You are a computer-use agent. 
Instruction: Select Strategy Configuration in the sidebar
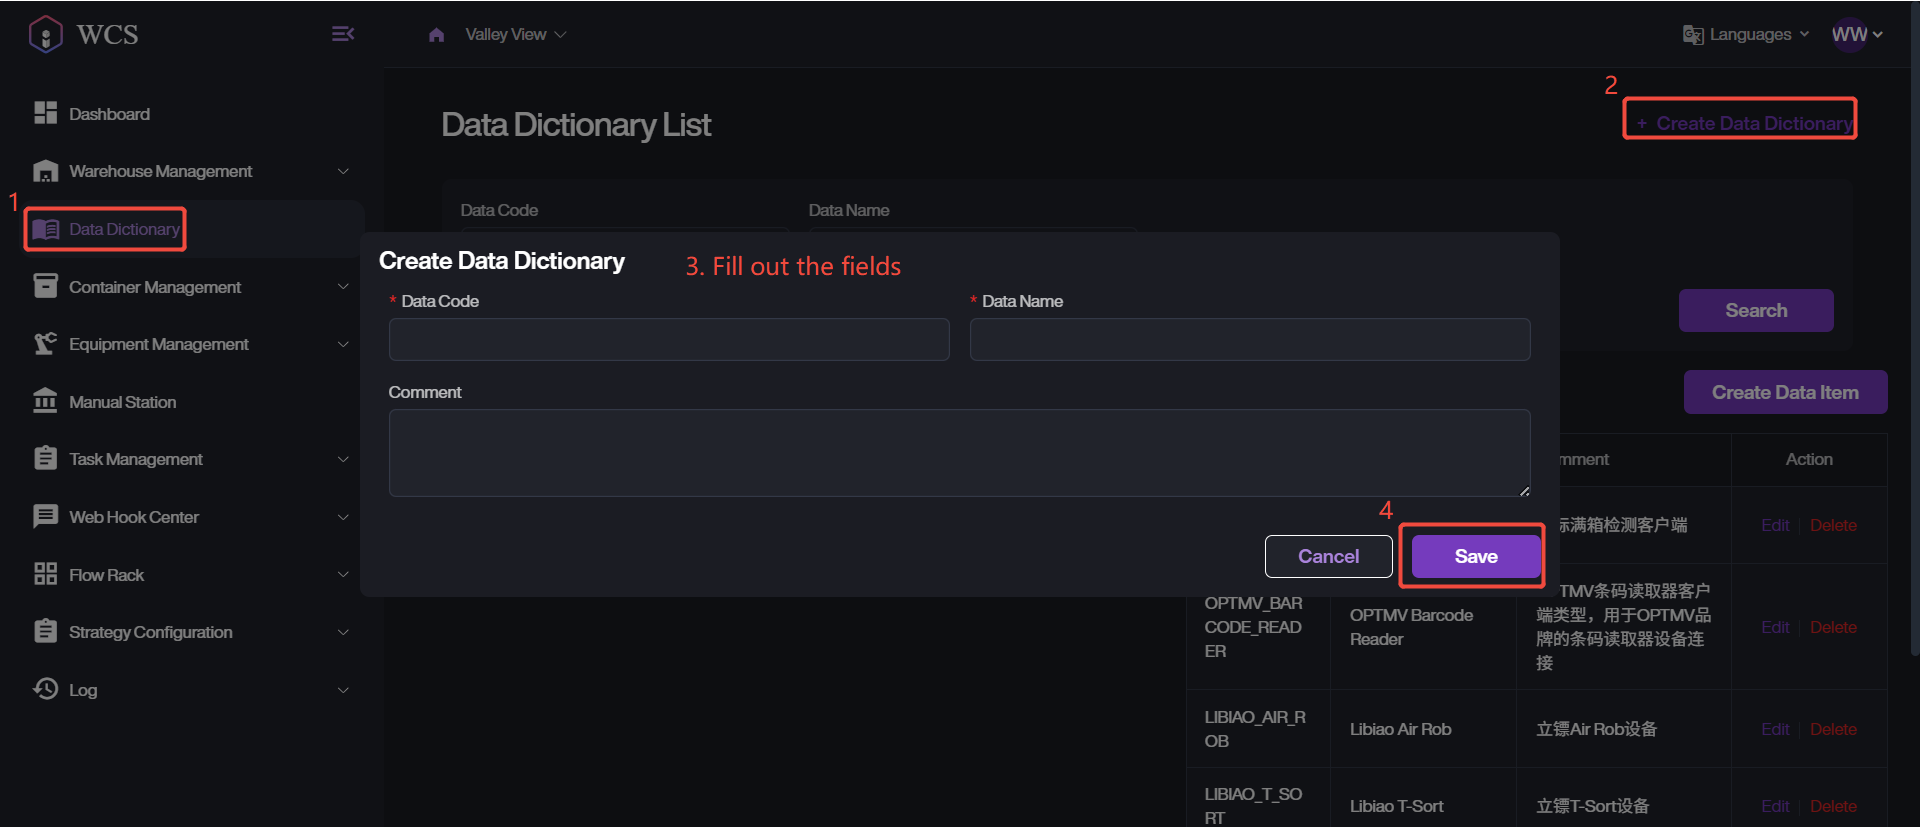(x=150, y=632)
